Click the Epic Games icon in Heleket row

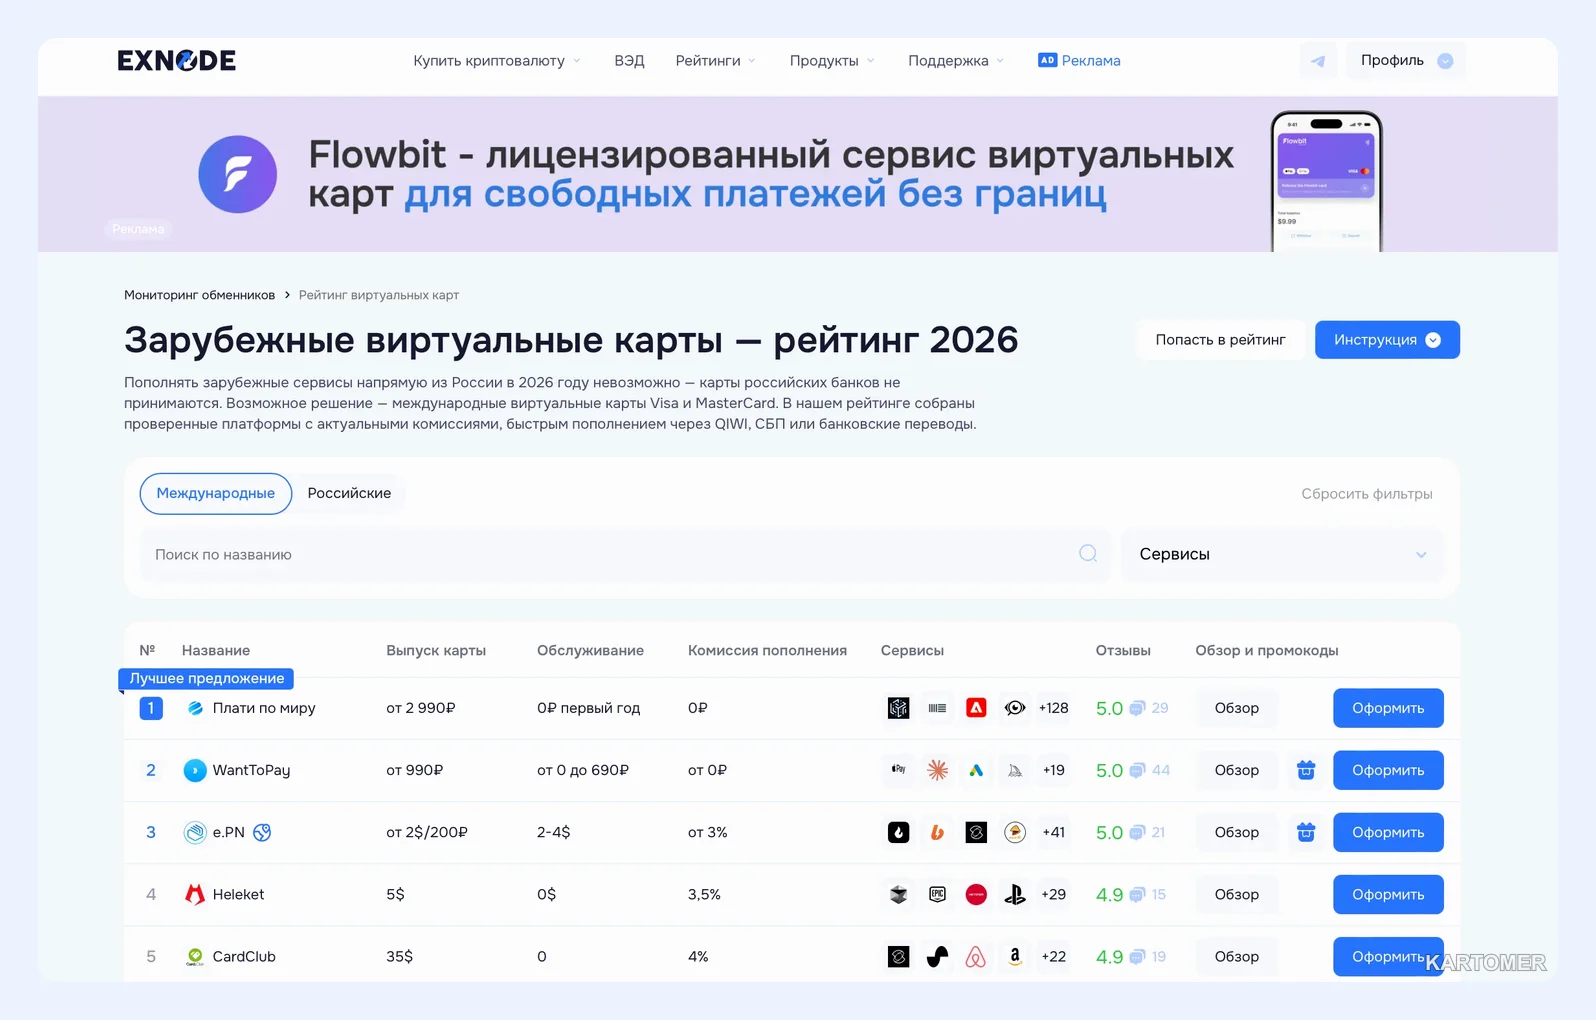click(x=937, y=894)
